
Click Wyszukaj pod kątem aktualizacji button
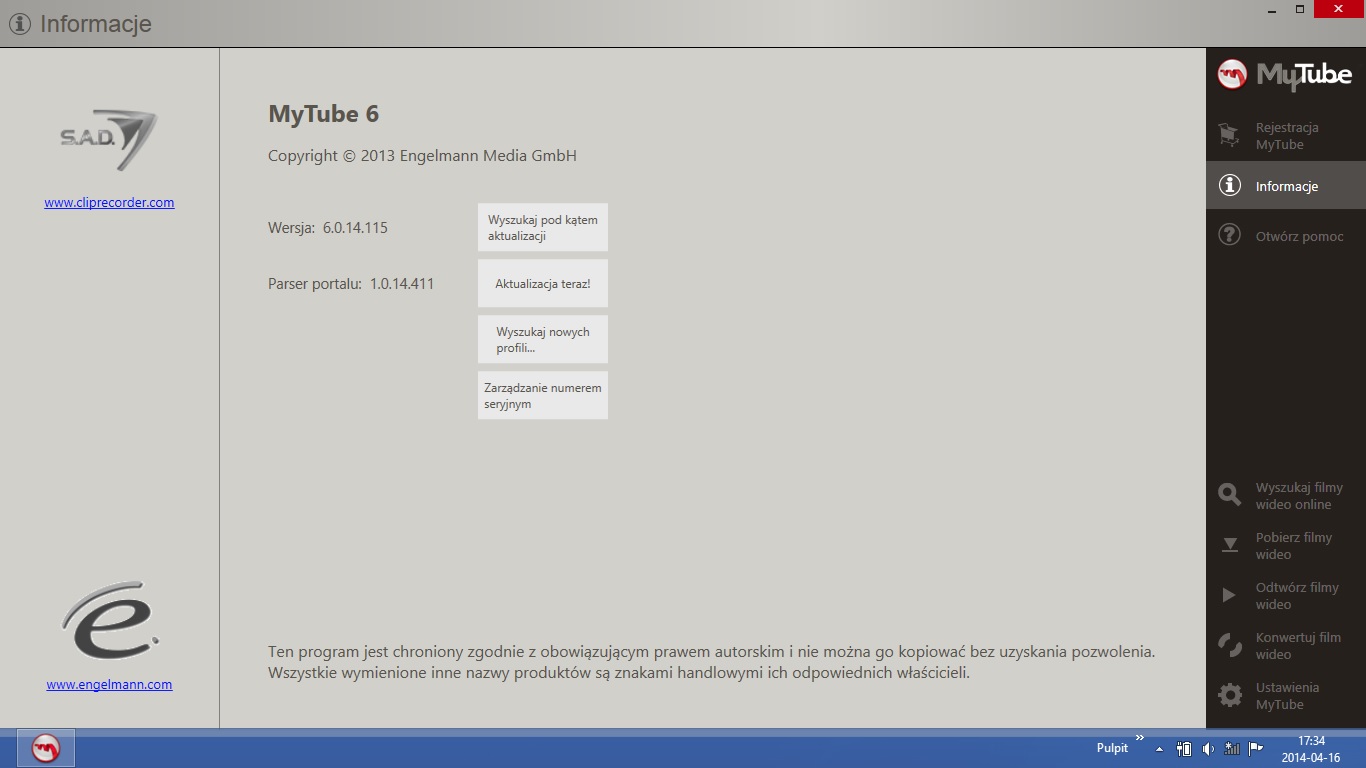[543, 227]
